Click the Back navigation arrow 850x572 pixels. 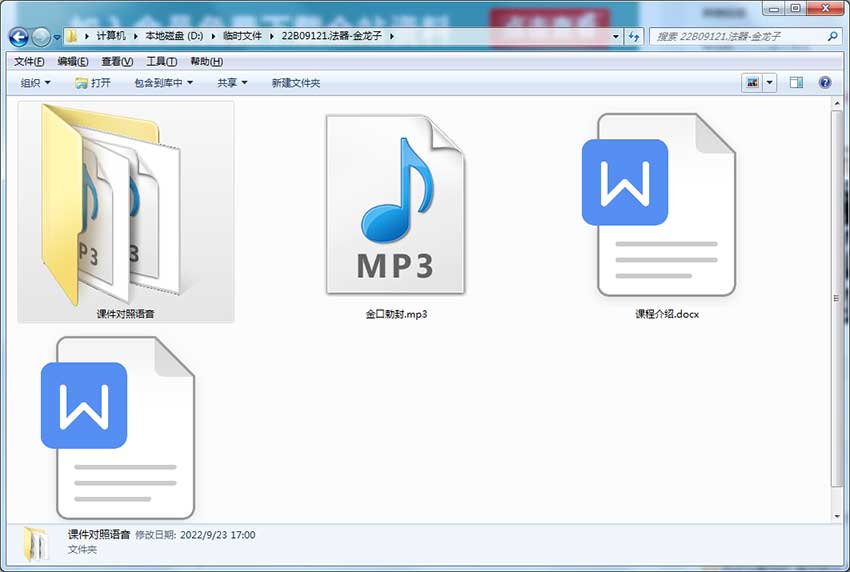pos(18,37)
